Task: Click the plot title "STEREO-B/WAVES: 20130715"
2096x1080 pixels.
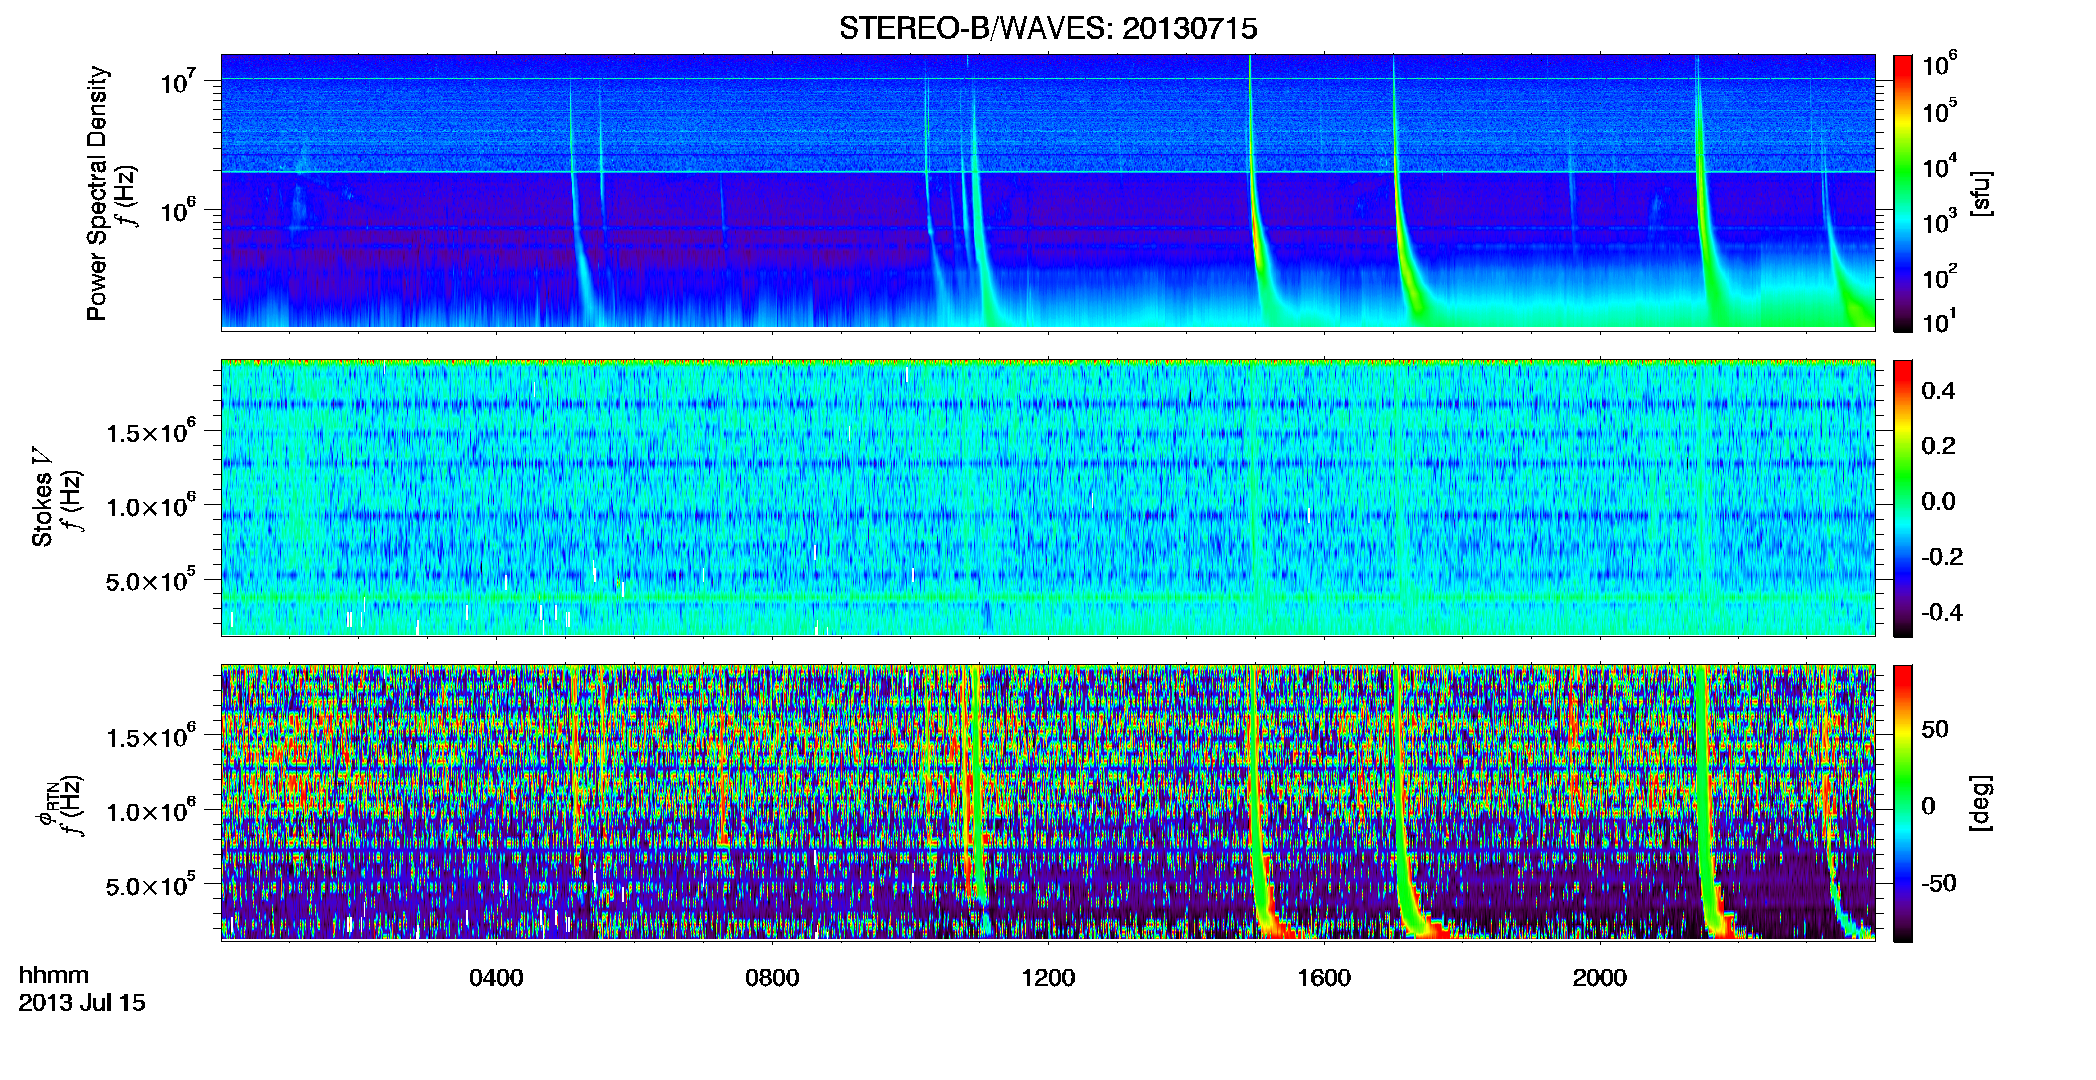Action: pyautogui.click(x=1048, y=29)
